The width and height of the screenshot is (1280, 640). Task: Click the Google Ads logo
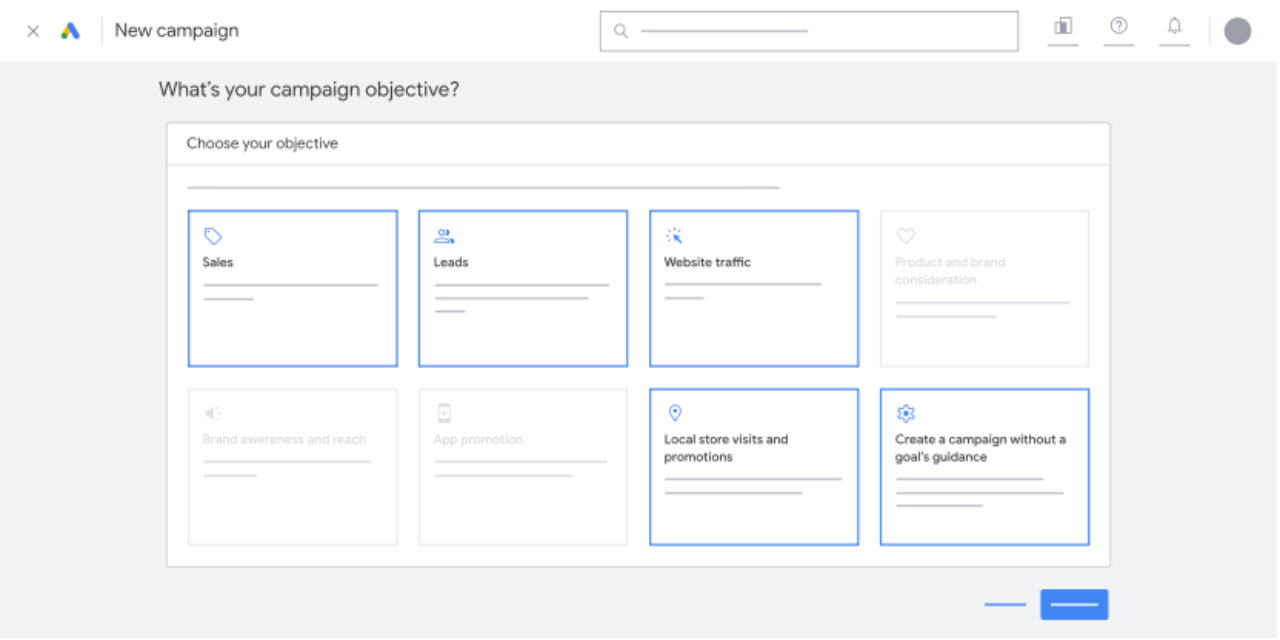[x=70, y=30]
